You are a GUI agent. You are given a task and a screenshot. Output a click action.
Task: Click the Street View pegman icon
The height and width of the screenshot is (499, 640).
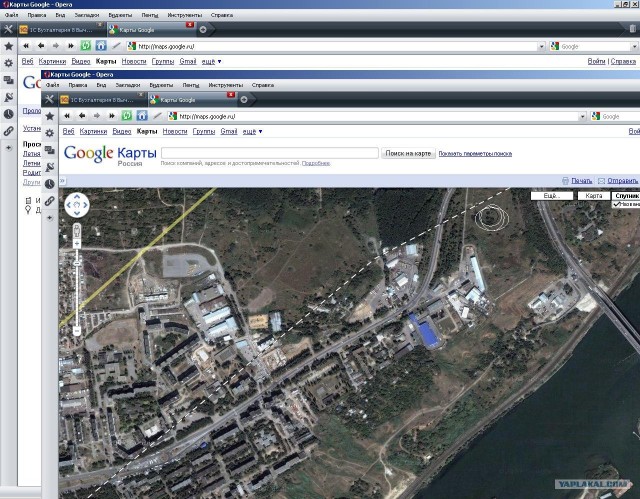click(x=77, y=232)
